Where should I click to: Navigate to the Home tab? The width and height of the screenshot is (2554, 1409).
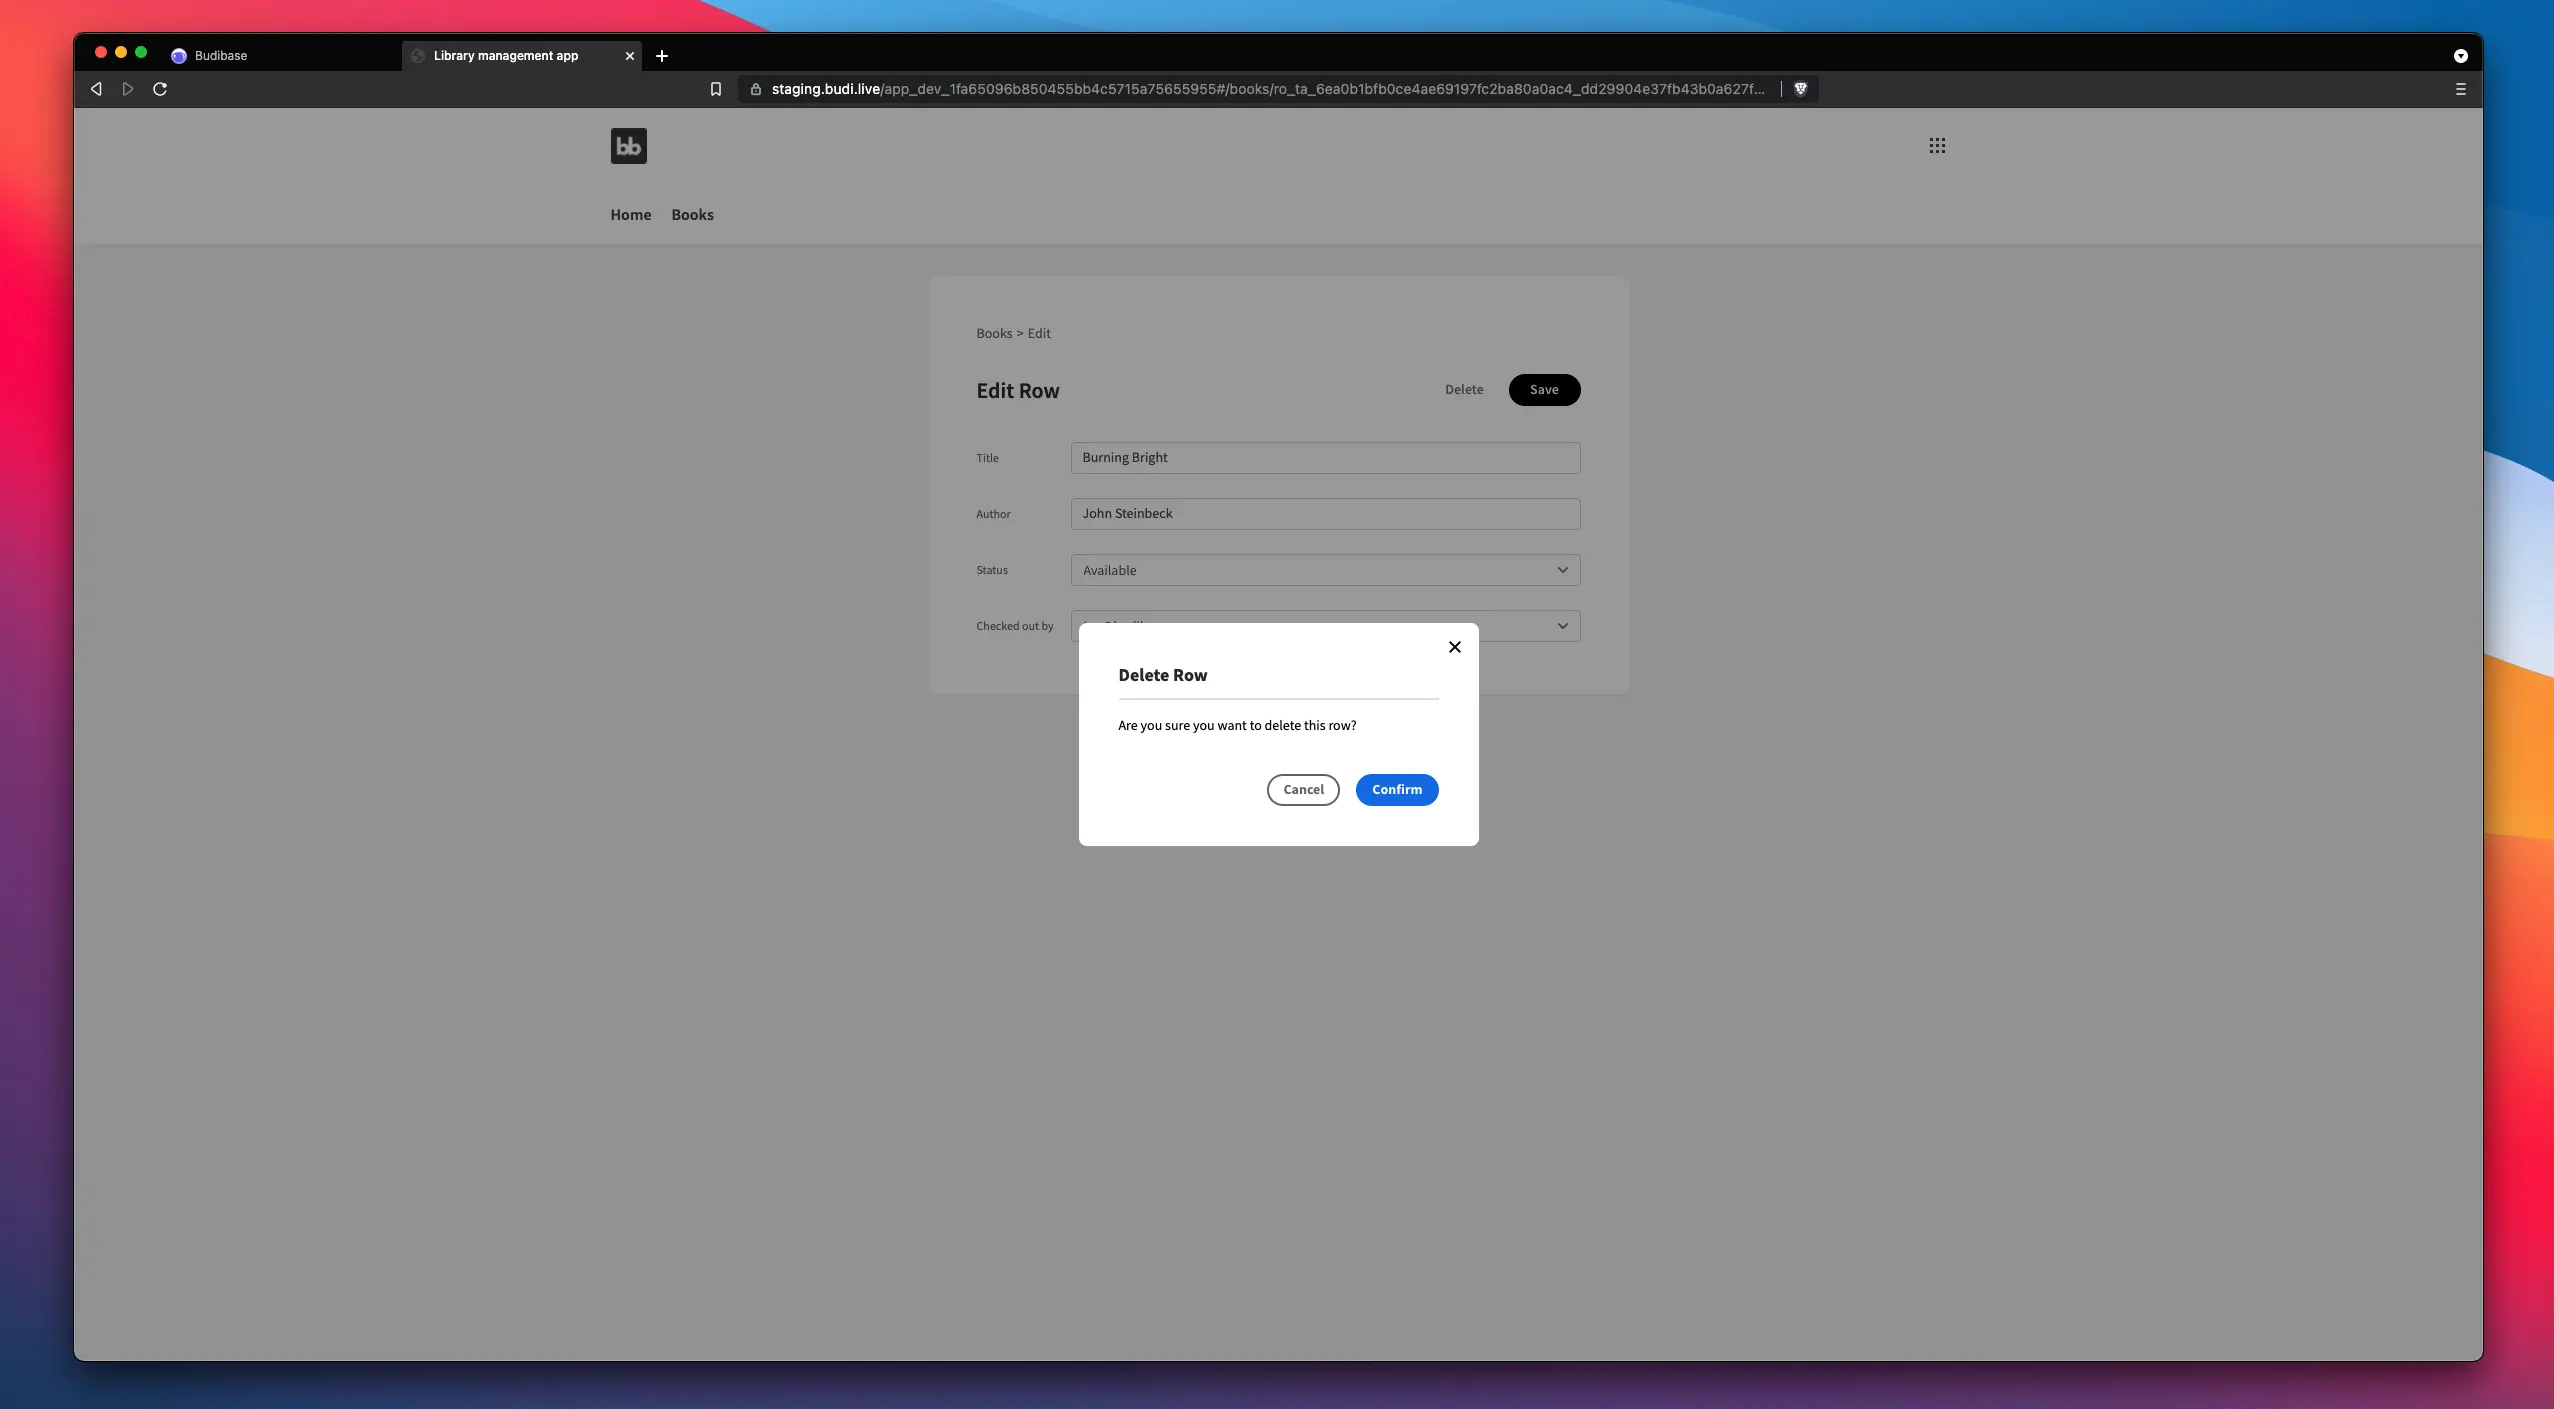[x=630, y=215]
